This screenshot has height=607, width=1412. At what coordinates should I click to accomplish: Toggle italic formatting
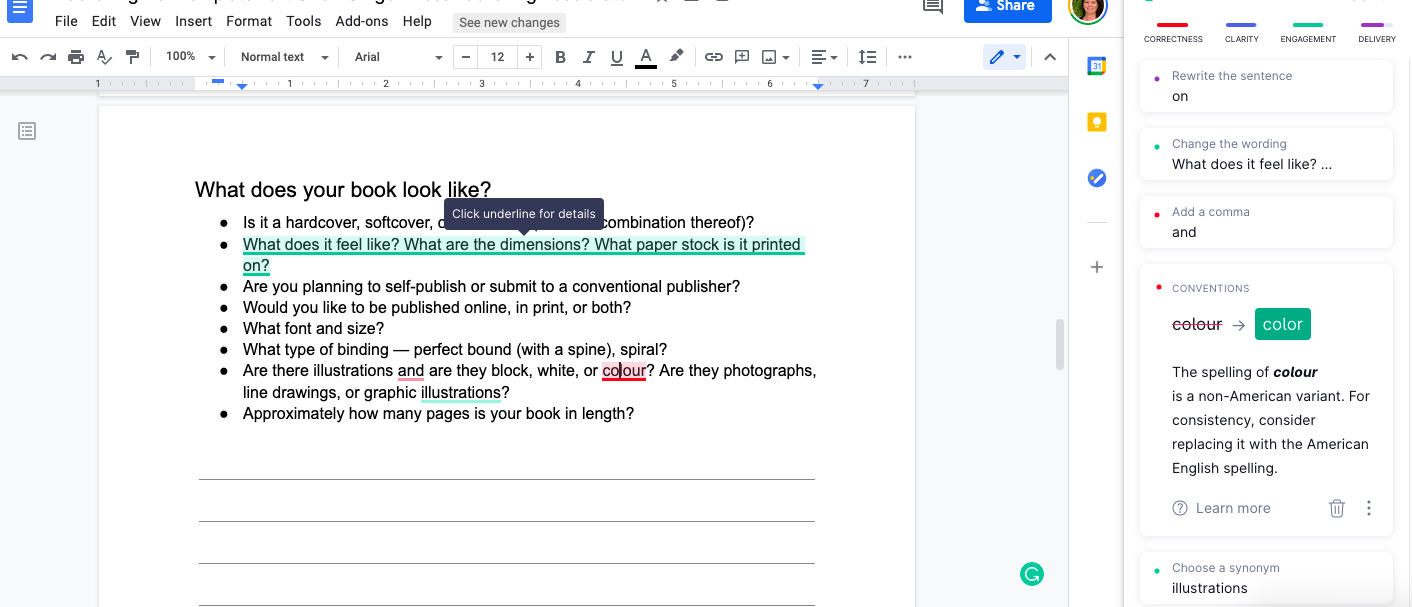pos(589,56)
